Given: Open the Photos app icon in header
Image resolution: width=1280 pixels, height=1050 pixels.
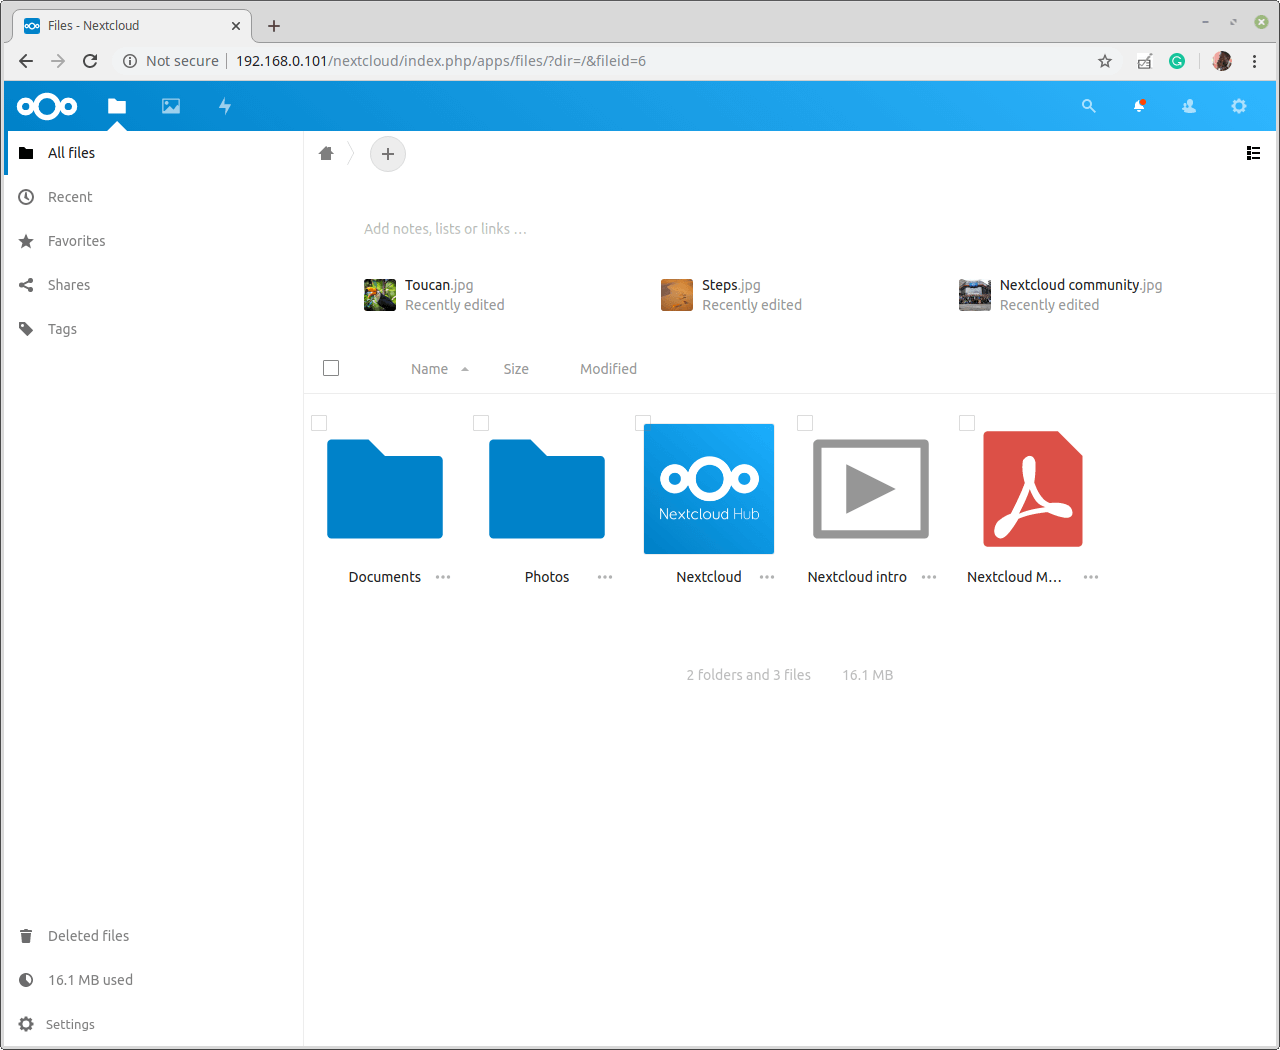Looking at the screenshot, I should coord(171,106).
